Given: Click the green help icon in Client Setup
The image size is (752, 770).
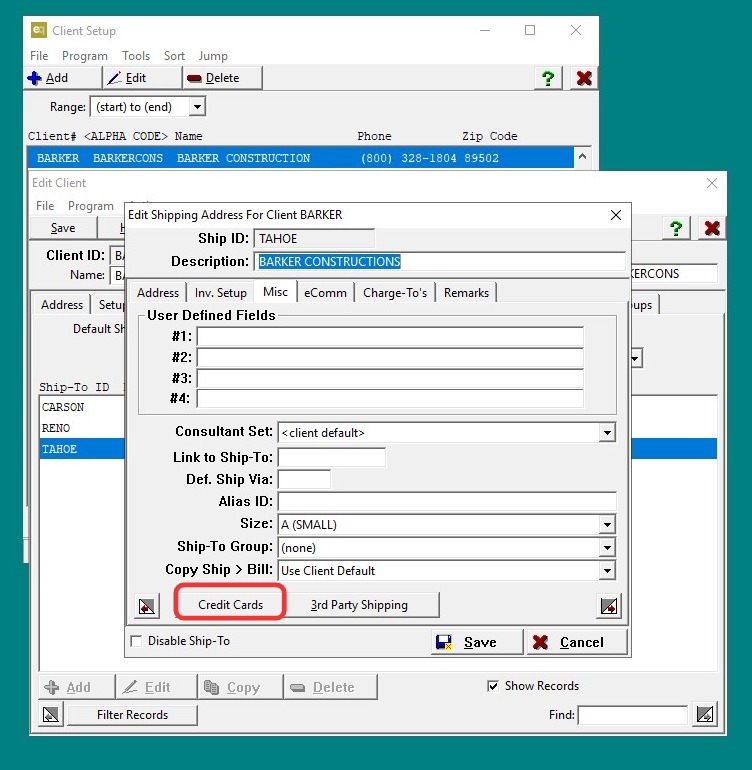Looking at the screenshot, I should (x=548, y=78).
